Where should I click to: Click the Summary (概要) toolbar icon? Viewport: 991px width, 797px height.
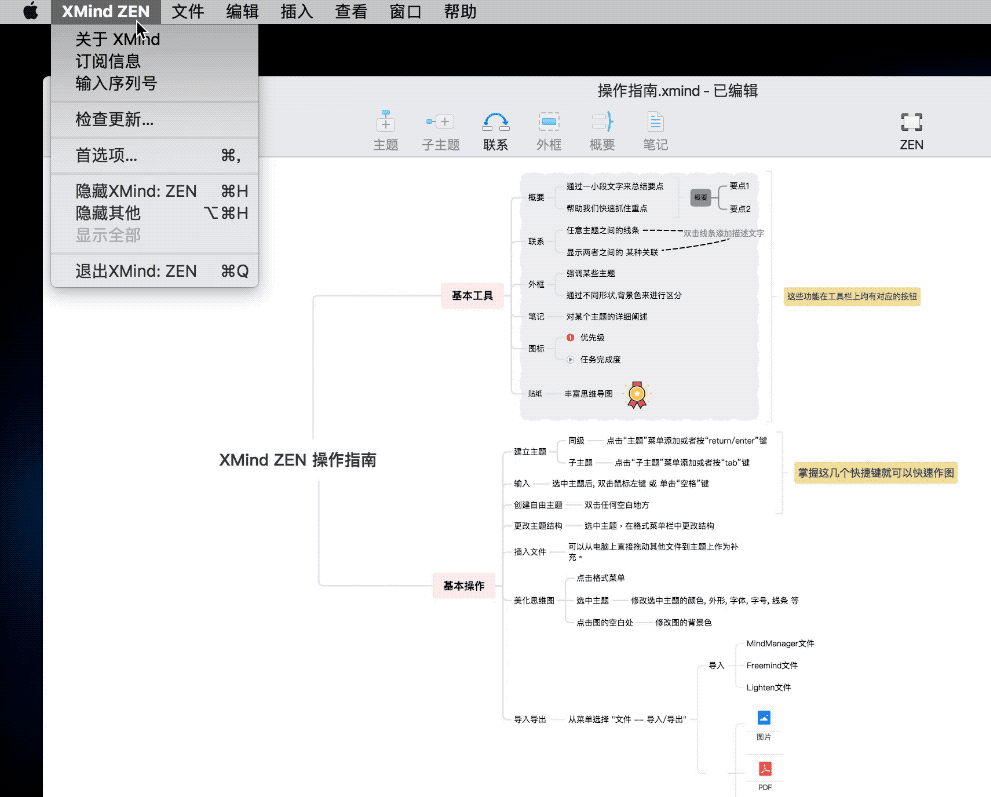(x=602, y=130)
